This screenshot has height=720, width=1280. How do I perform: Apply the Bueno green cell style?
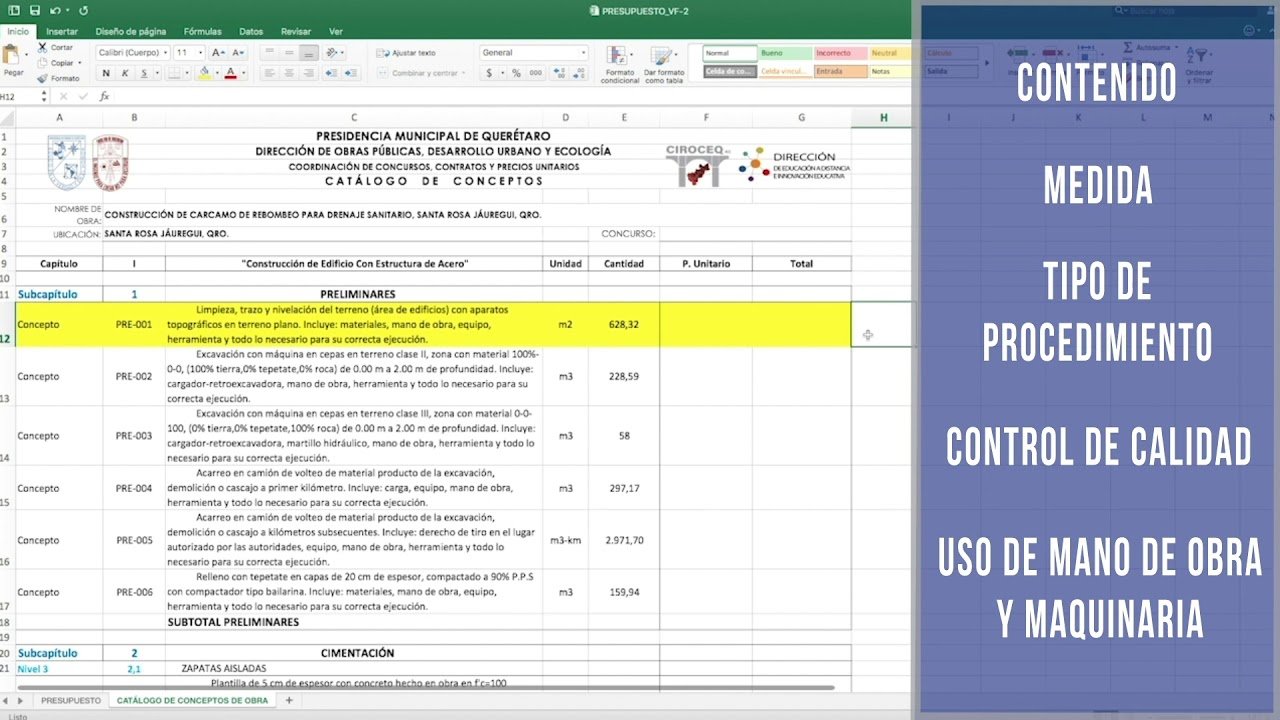point(783,53)
